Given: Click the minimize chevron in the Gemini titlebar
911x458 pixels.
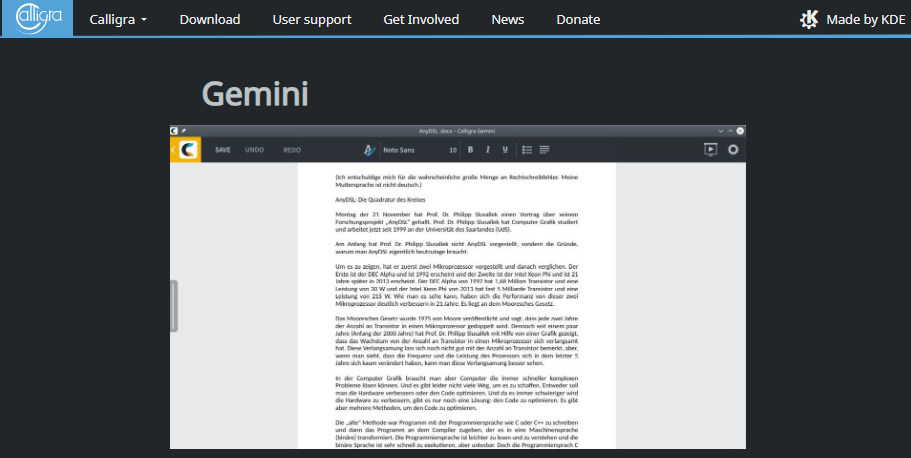Looking at the screenshot, I should (721, 131).
